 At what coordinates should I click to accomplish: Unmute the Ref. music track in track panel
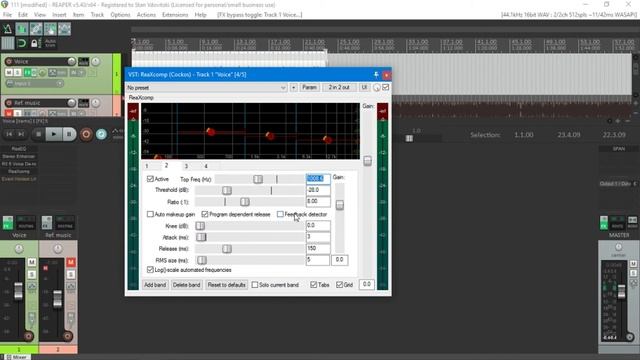click(x=9, y=113)
